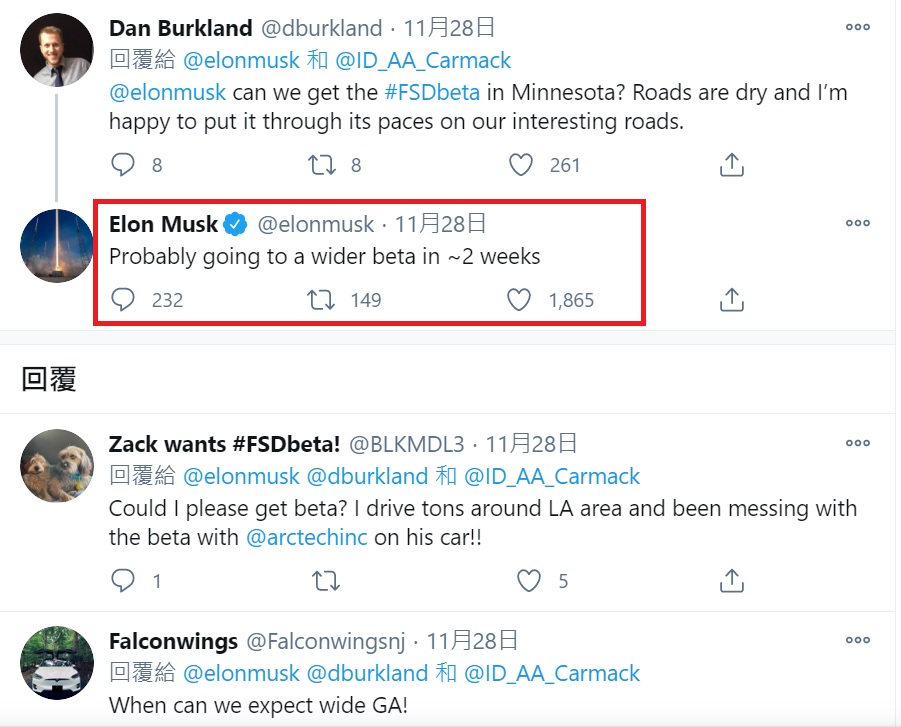Open more options on Falconwings' tweet
Viewport: 901px width, 727px height.
(857, 640)
